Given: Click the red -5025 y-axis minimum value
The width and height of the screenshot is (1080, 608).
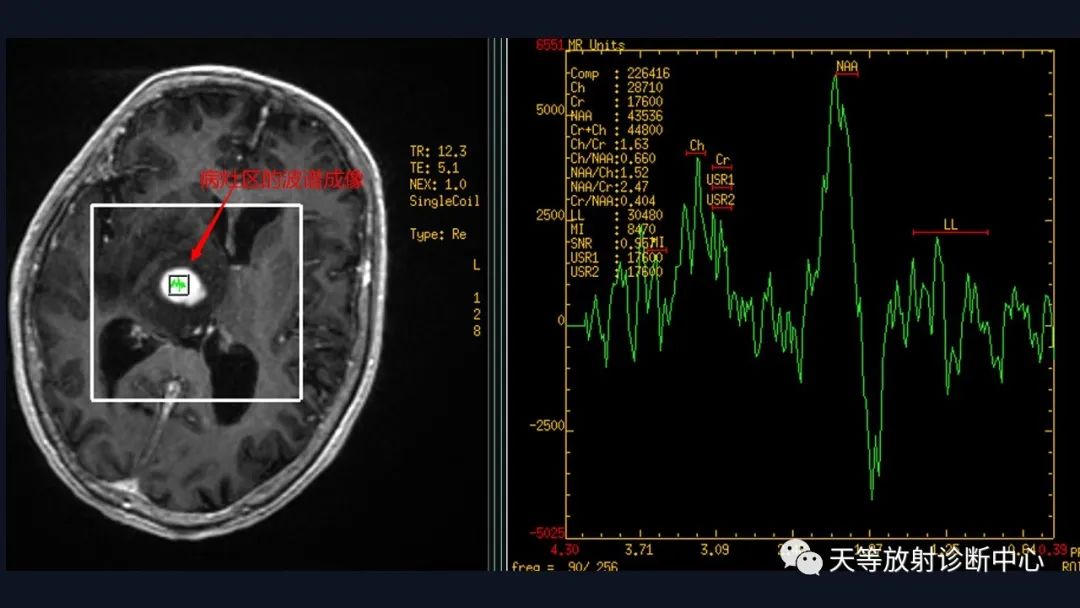Looking at the screenshot, I should pos(547,533).
